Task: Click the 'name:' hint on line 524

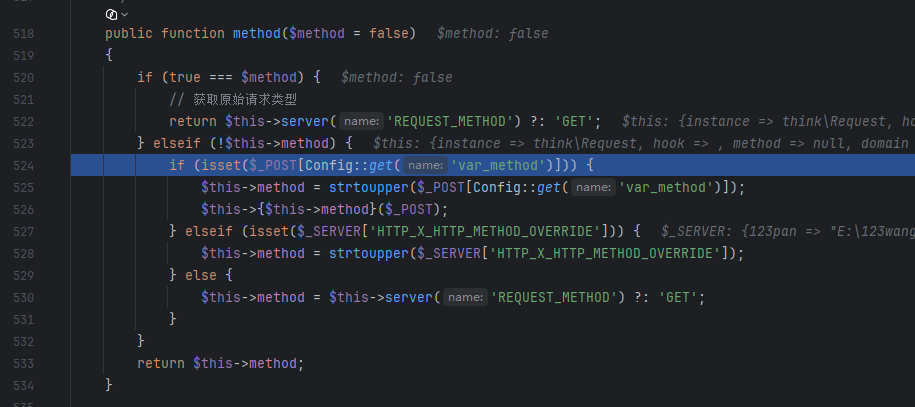Action: (x=426, y=166)
